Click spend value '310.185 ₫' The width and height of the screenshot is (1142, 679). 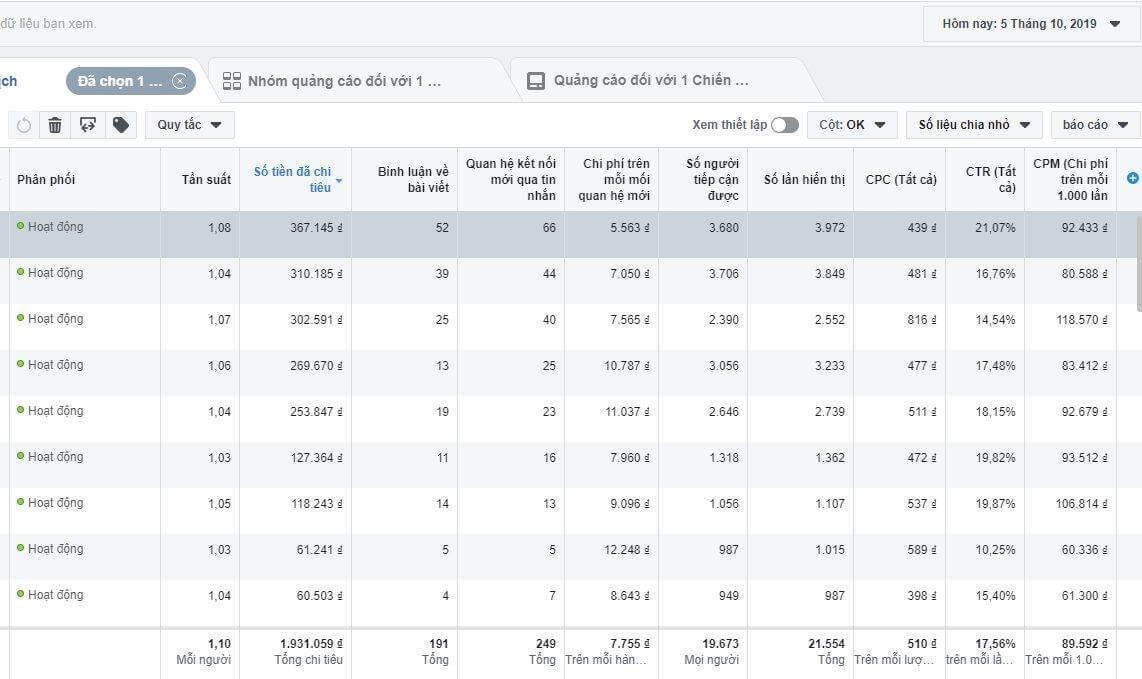click(x=316, y=273)
